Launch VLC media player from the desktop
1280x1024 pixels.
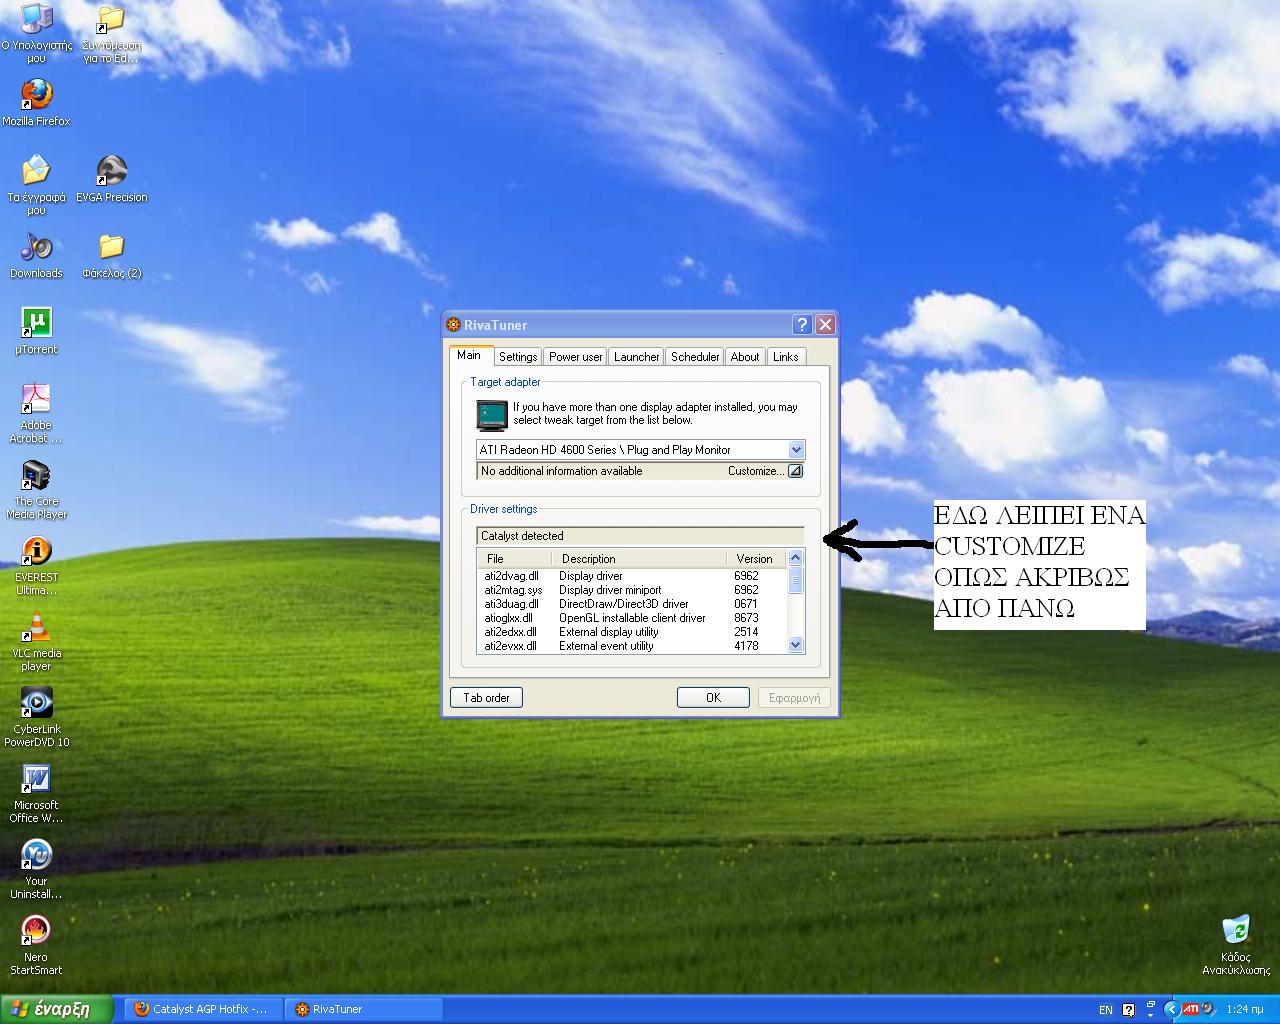(x=36, y=641)
